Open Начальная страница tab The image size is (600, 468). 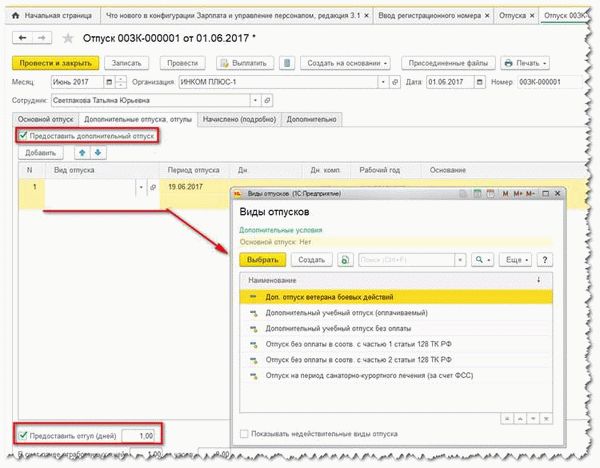point(53,16)
